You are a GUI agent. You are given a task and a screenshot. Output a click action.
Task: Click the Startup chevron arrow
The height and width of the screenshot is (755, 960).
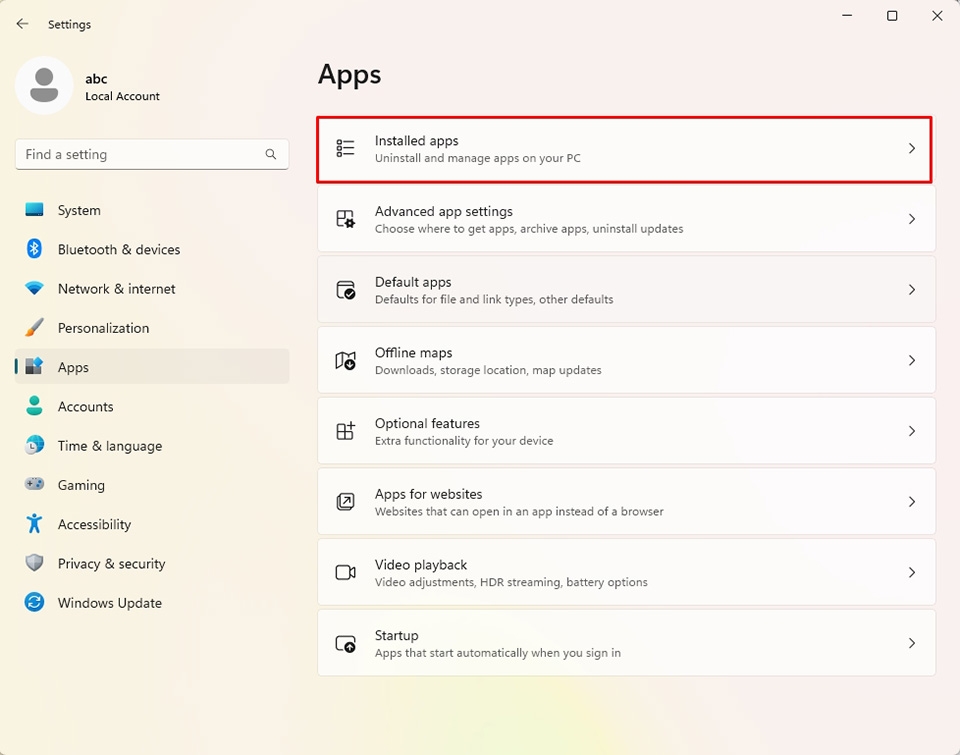pyautogui.click(x=912, y=644)
